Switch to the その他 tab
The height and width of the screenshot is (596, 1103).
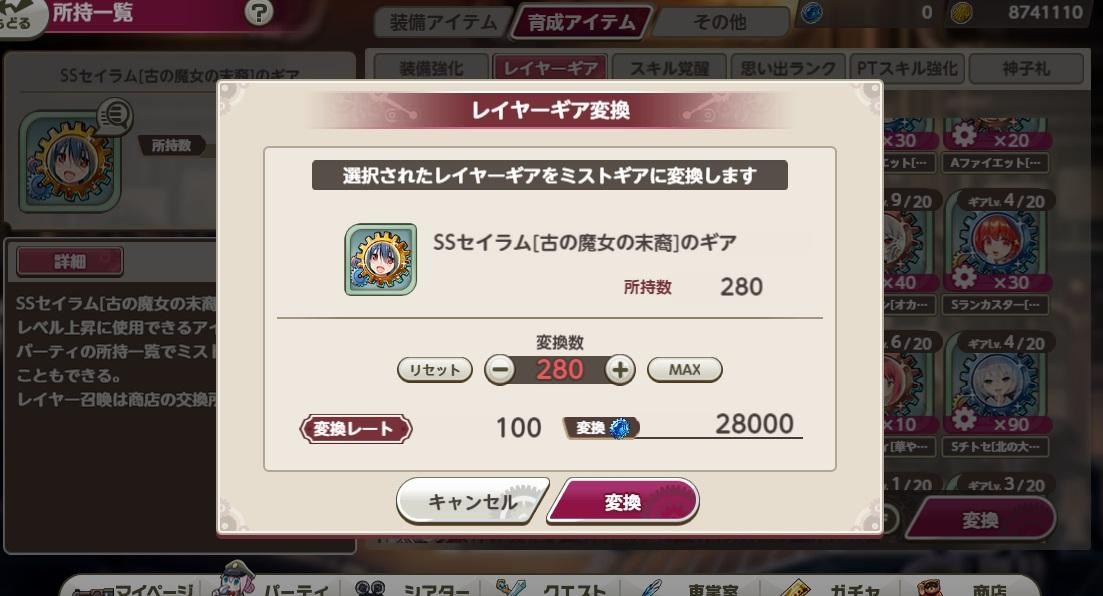click(x=720, y=23)
